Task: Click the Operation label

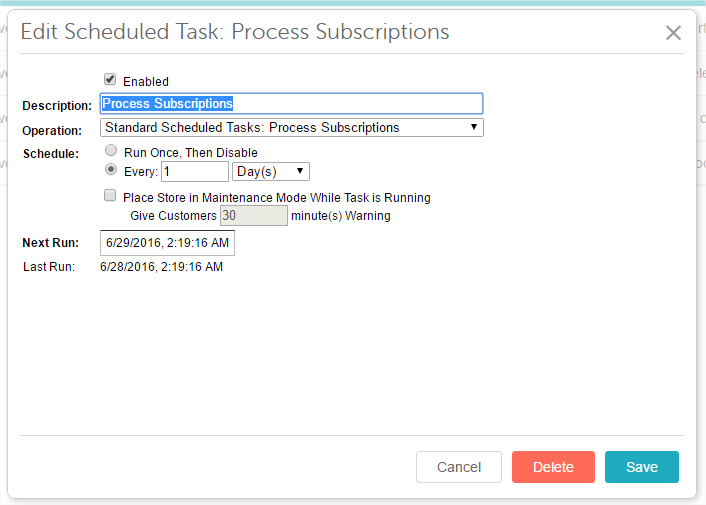Action: click(52, 131)
